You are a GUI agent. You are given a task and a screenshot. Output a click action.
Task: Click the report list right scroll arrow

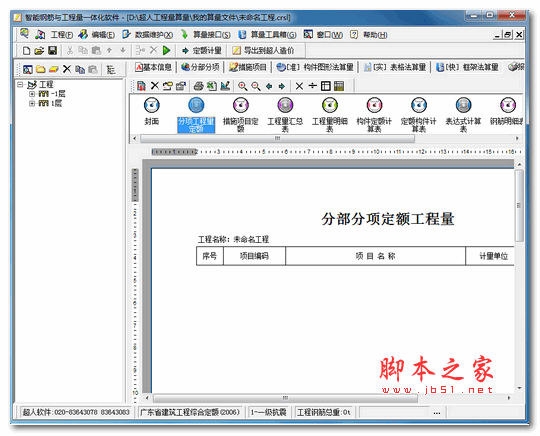(x=517, y=138)
